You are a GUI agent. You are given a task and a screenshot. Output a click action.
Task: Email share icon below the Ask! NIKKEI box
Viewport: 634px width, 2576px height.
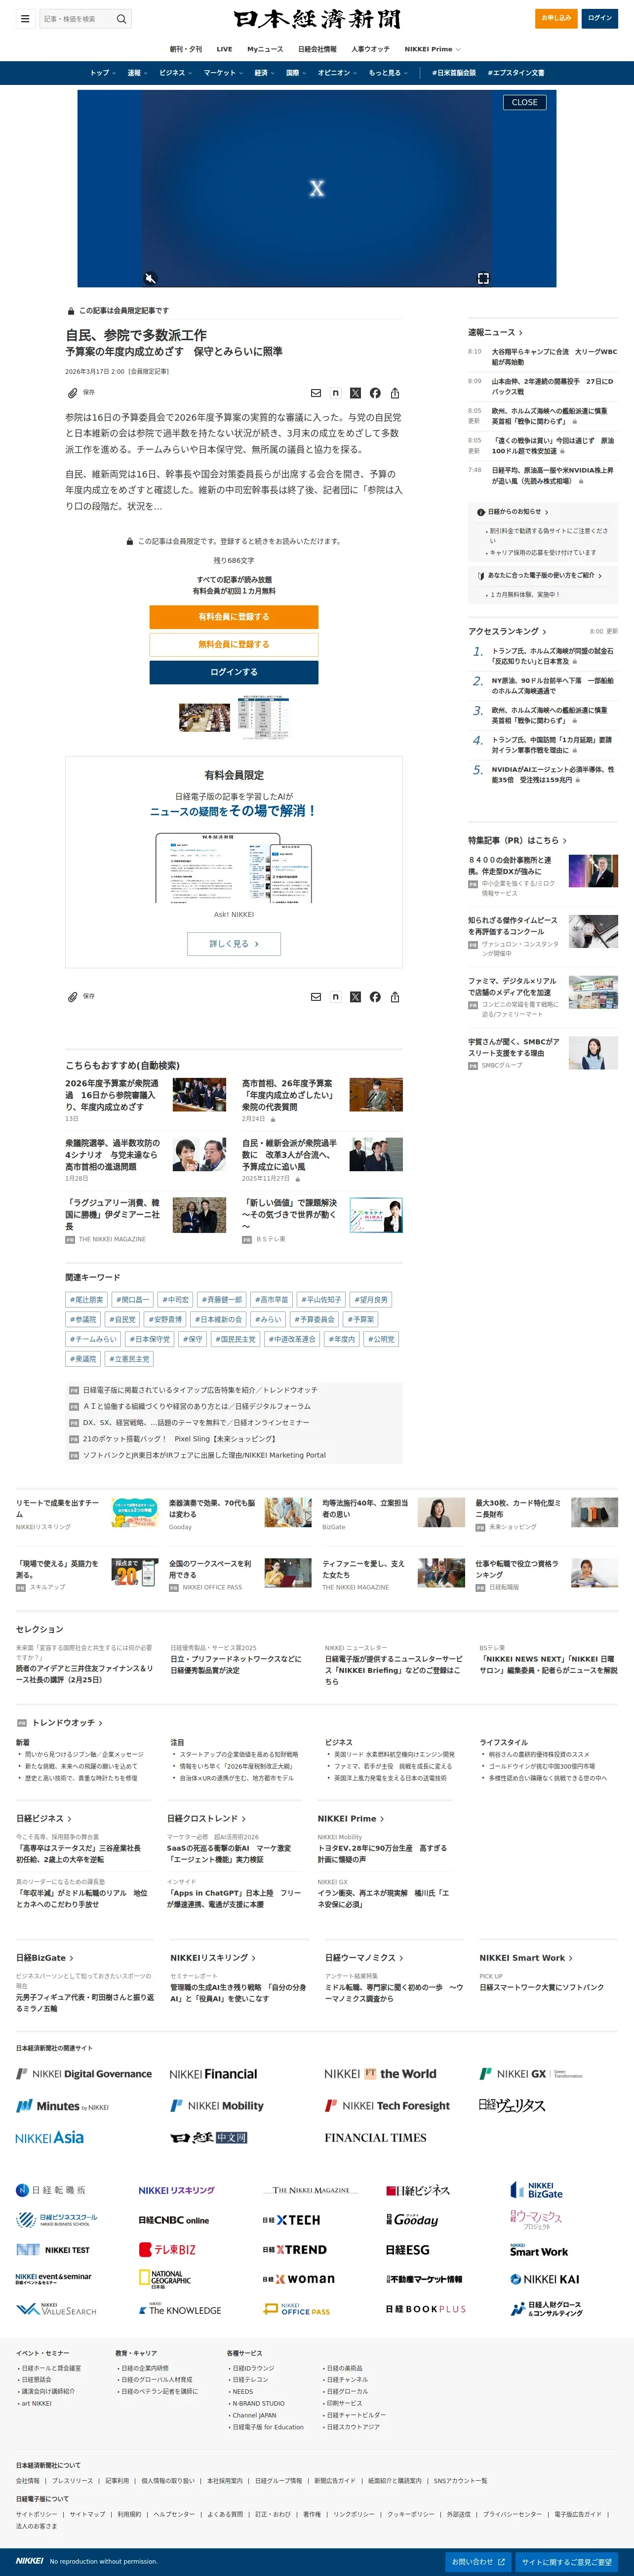click(316, 997)
